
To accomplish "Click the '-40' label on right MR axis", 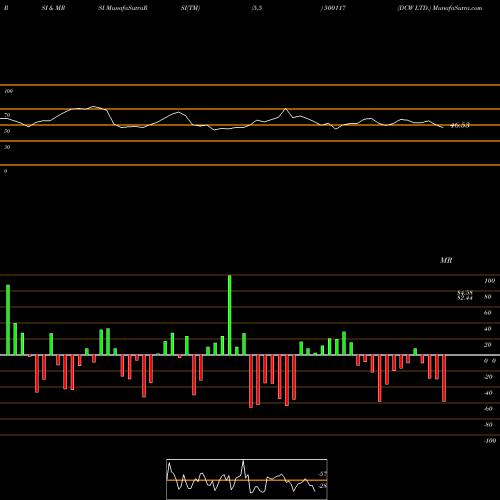I will tap(488, 393).
